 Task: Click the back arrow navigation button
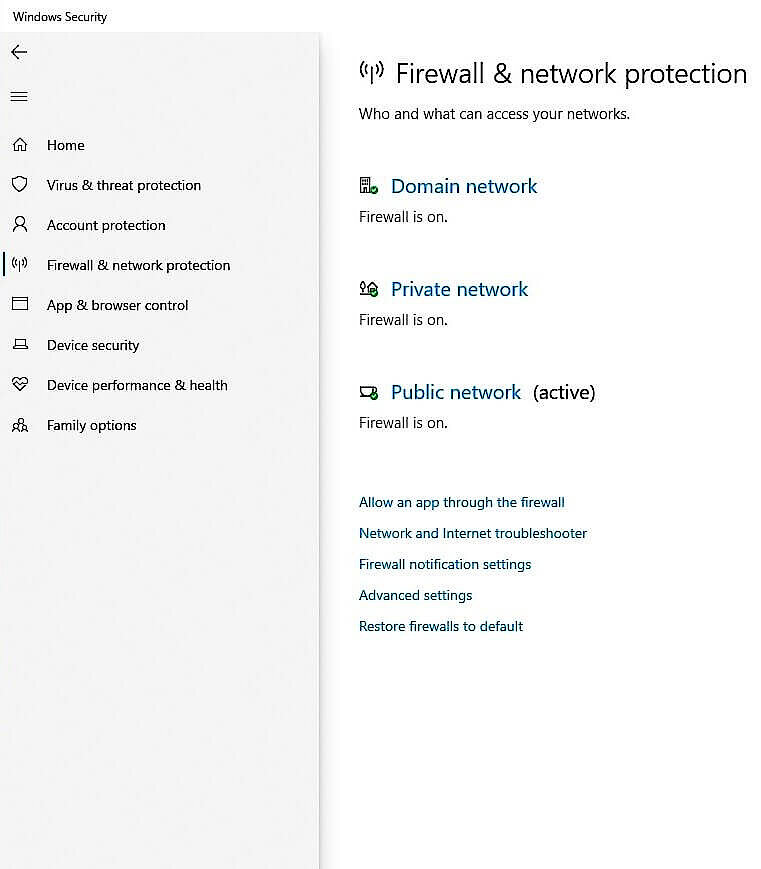point(18,52)
